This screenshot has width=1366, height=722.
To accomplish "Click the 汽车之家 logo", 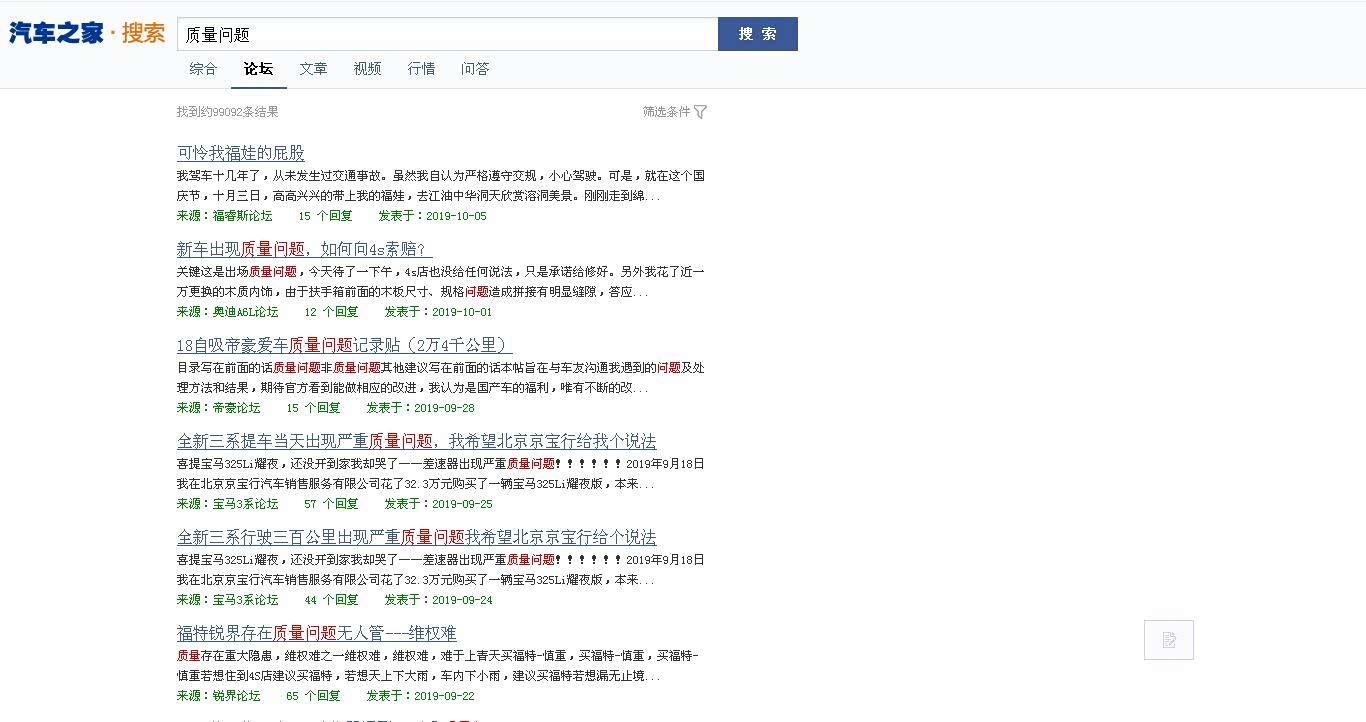I will click(57, 33).
